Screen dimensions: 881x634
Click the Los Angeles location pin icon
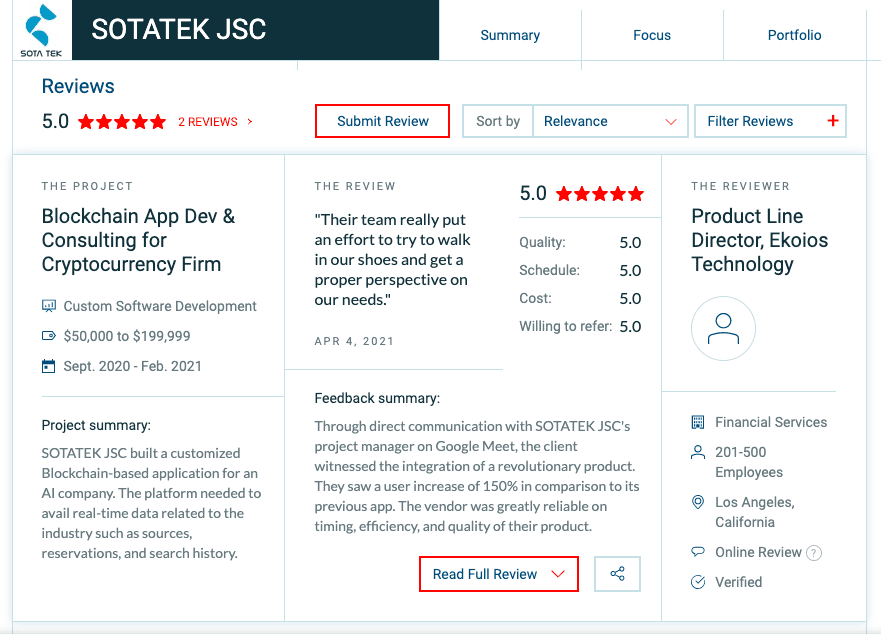[x=698, y=502]
